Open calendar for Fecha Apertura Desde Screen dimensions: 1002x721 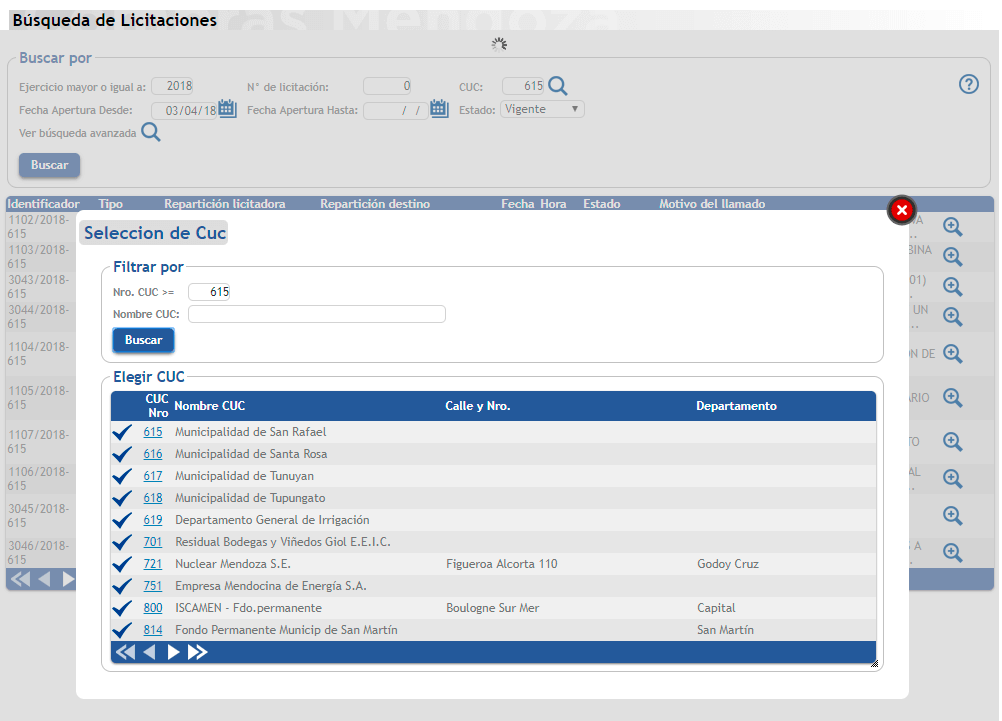227,108
